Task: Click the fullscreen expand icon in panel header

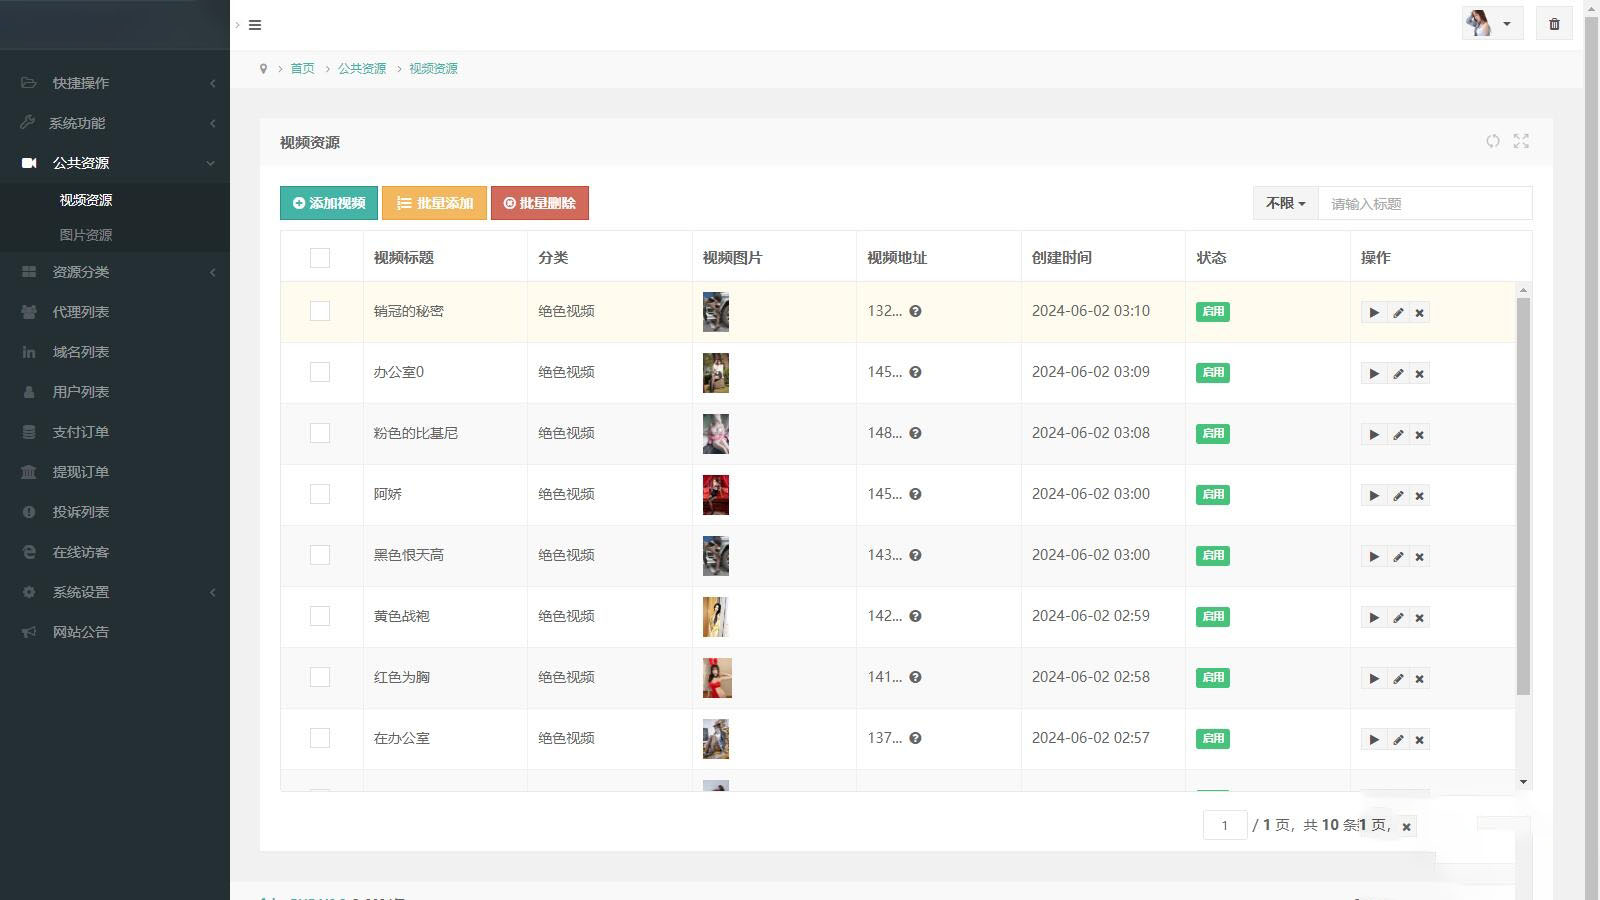Action: (x=1521, y=141)
